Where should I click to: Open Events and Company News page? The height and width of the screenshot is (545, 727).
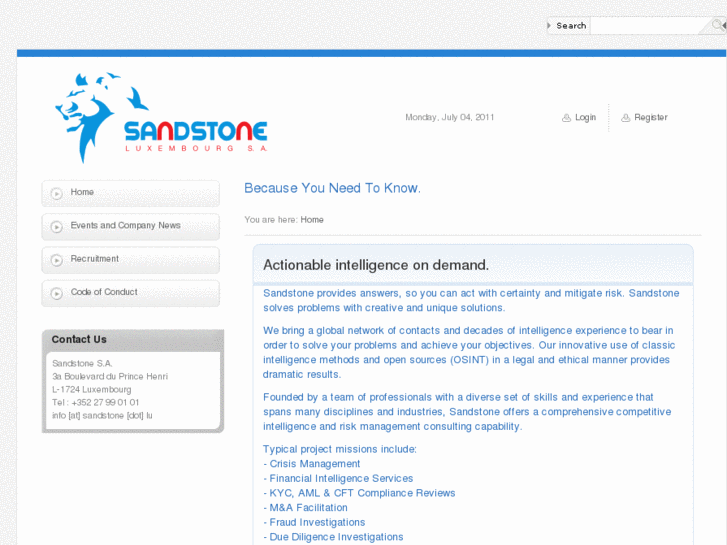pyautogui.click(x=130, y=226)
